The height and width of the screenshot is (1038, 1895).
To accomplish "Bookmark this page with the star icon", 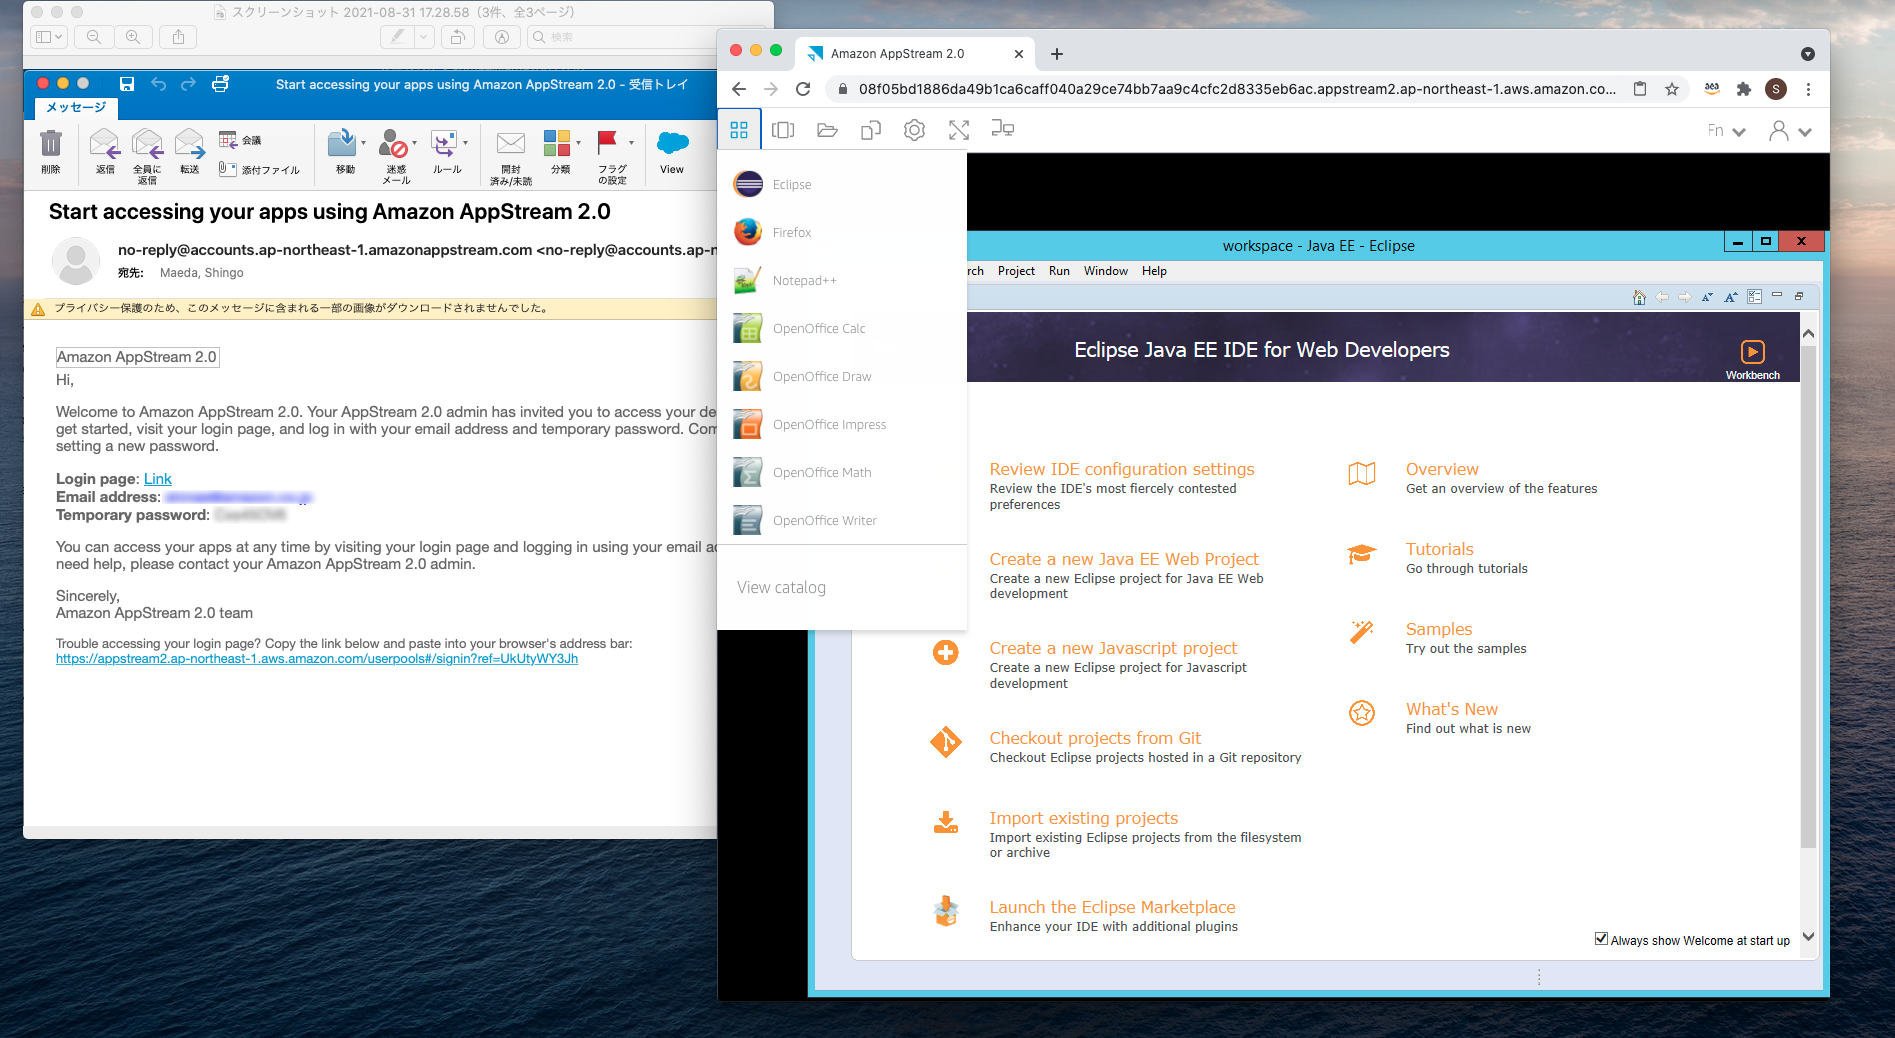I will tap(1672, 89).
